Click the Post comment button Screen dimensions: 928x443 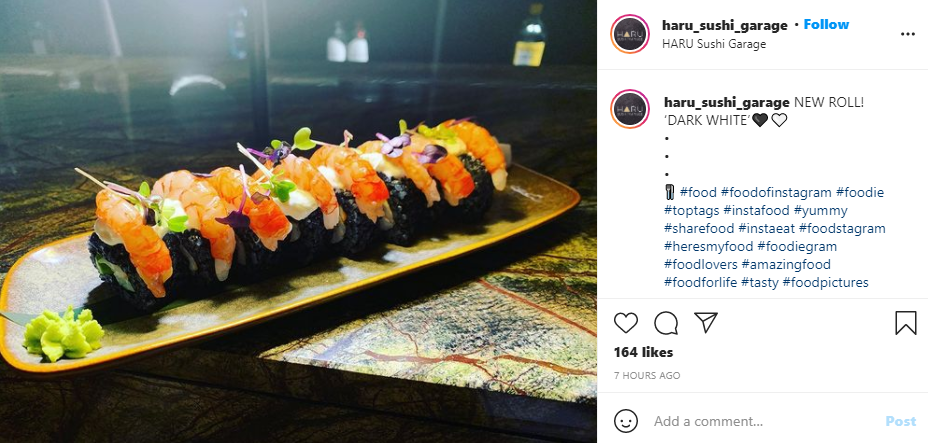pyautogui.click(x=900, y=421)
